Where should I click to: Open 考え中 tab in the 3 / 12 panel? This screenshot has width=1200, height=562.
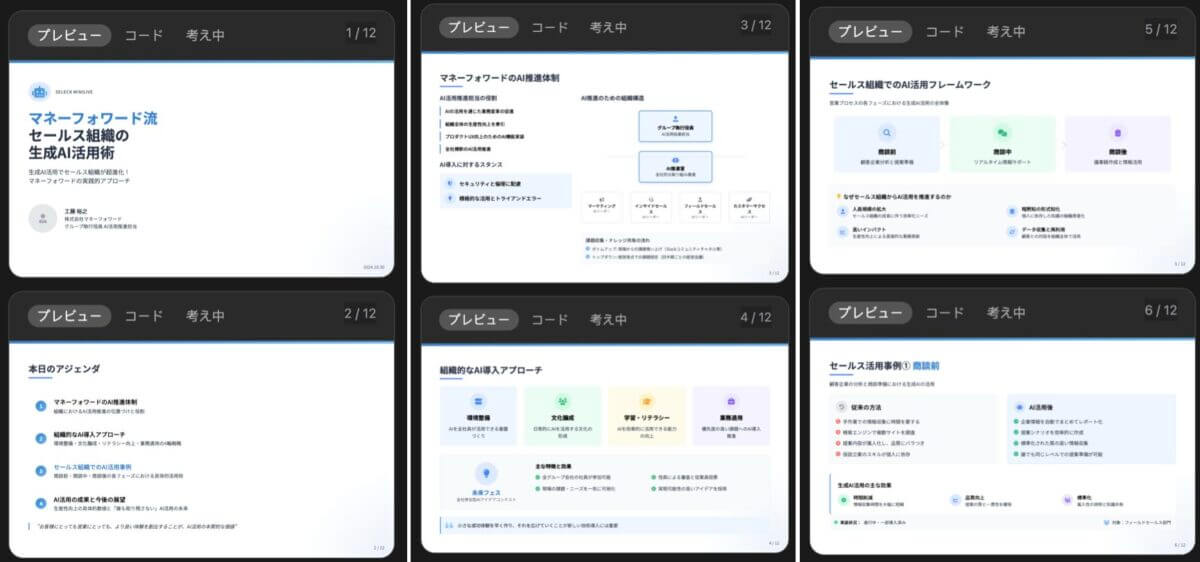[x=608, y=27]
